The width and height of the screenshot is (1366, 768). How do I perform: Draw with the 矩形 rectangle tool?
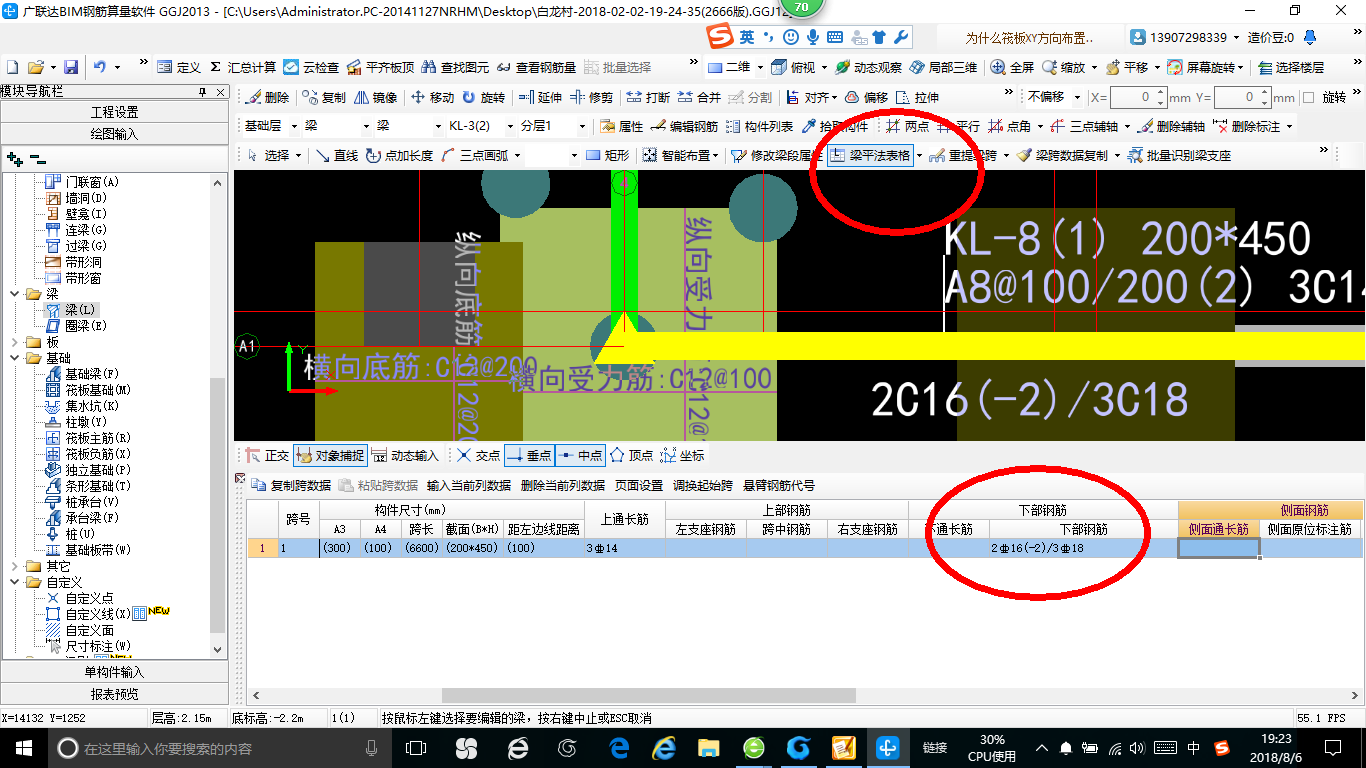tap(607, 155)
